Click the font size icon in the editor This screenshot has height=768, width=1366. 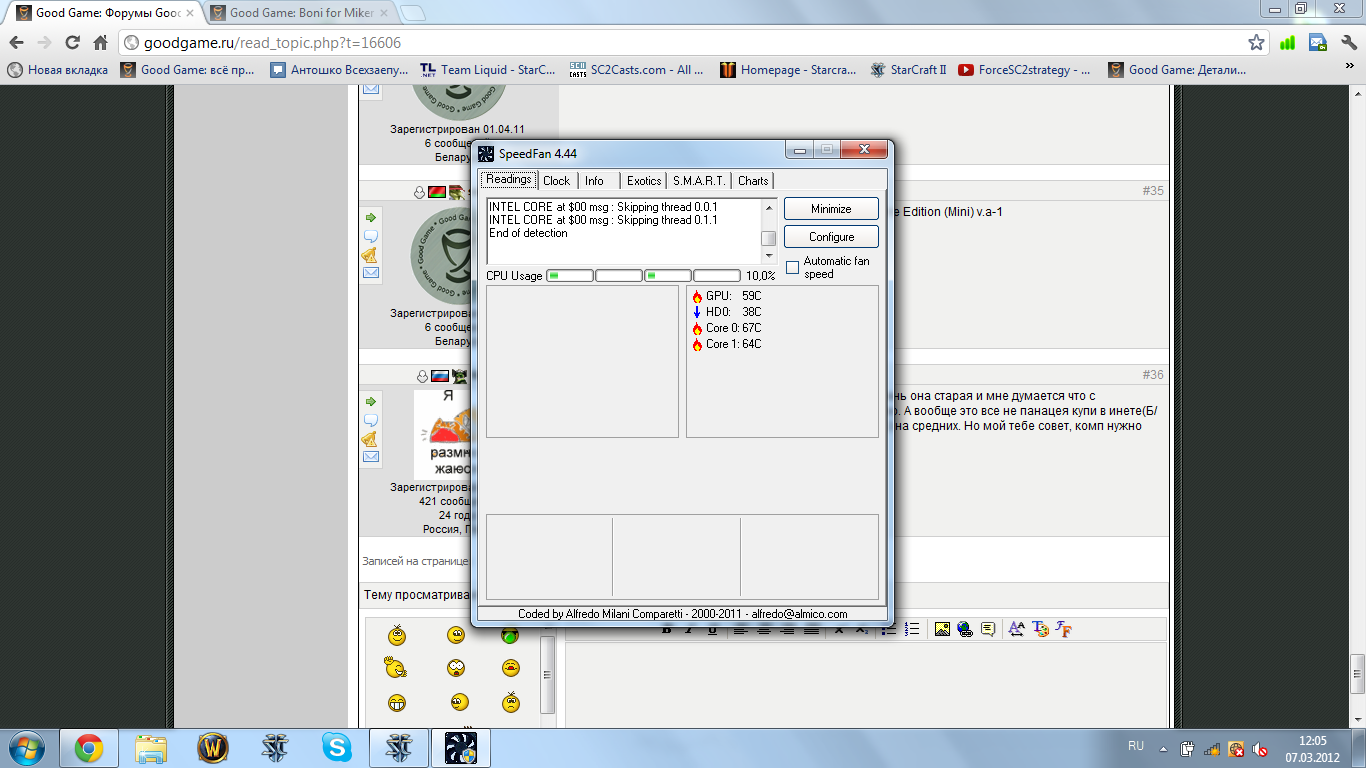pos(1017,629)
